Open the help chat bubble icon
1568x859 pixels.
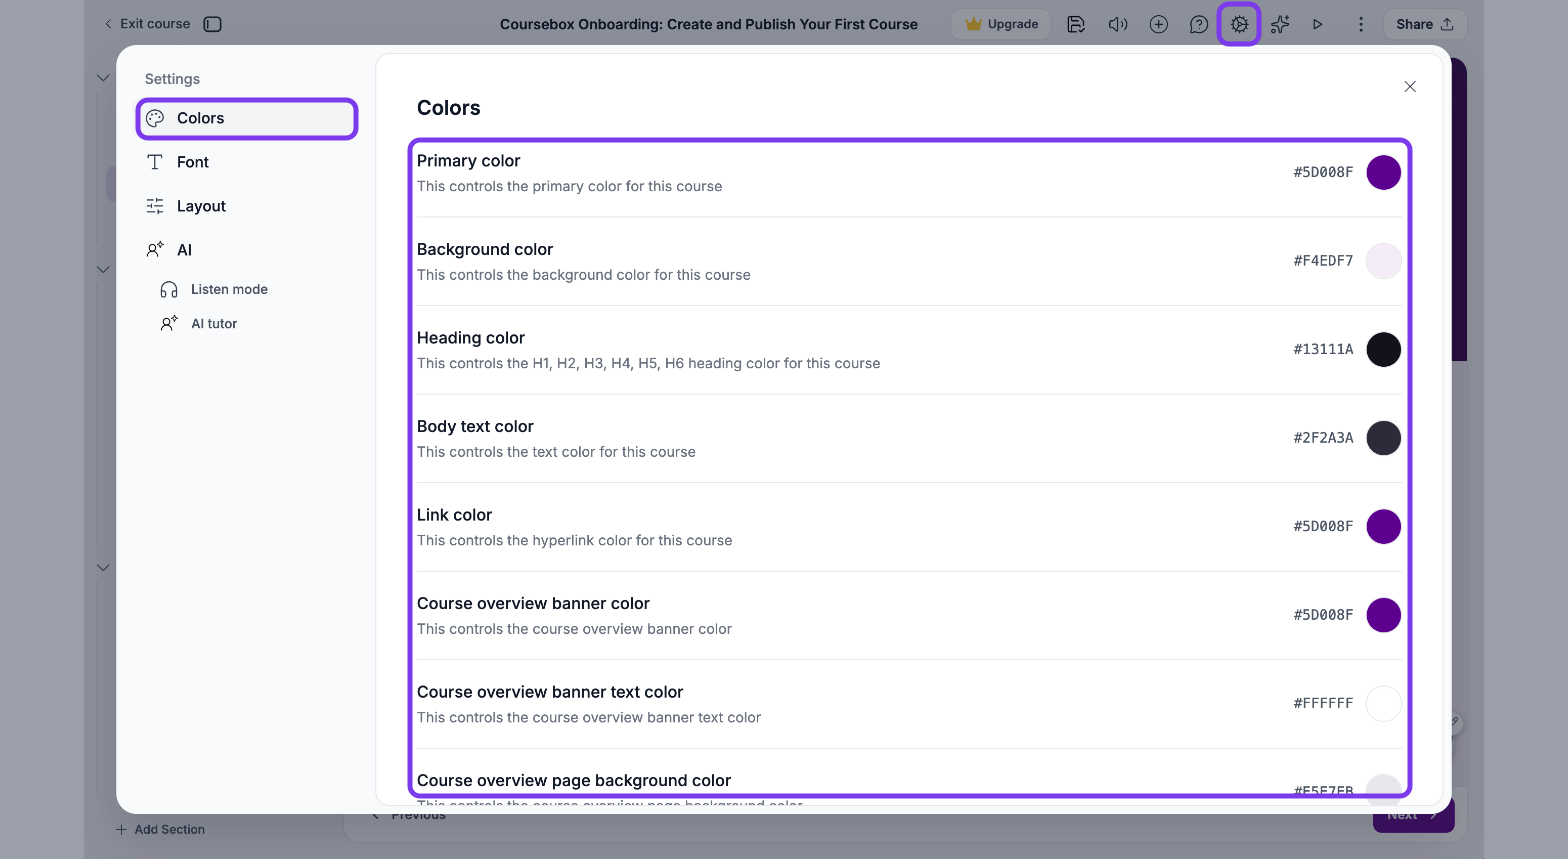(1198, 24)
